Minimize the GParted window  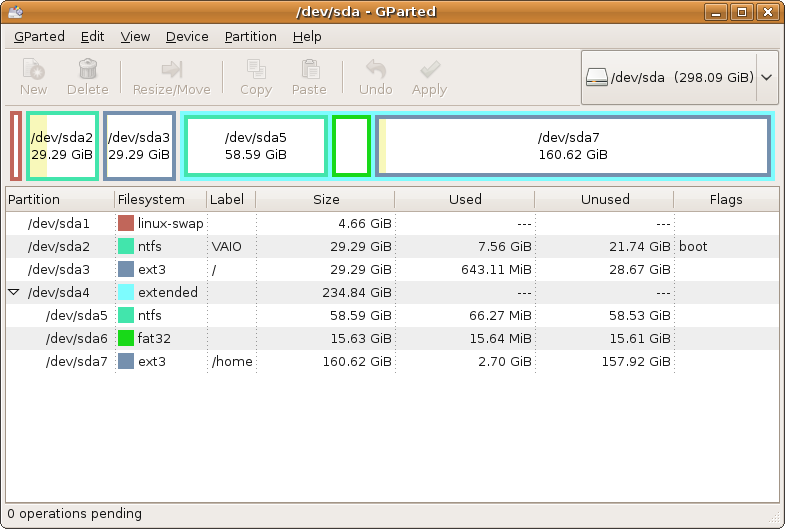[716, 12]
